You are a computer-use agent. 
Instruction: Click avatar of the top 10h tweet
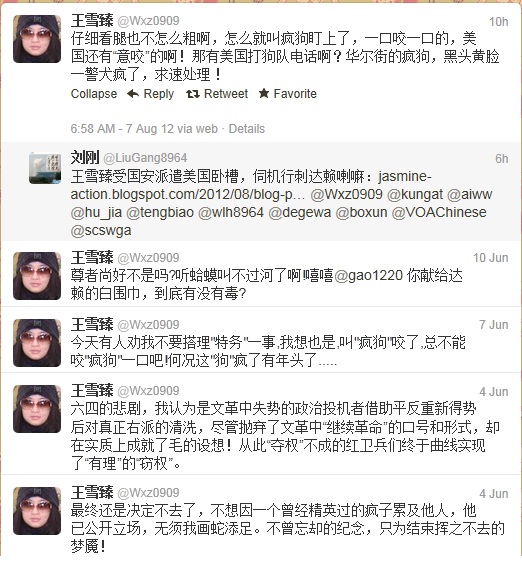click(x=37, y=39)
